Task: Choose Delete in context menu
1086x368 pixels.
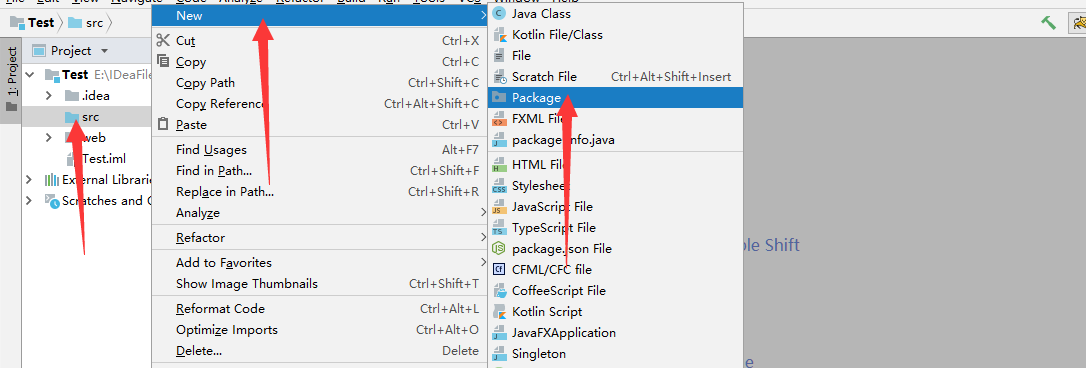Action: (320, 351)
